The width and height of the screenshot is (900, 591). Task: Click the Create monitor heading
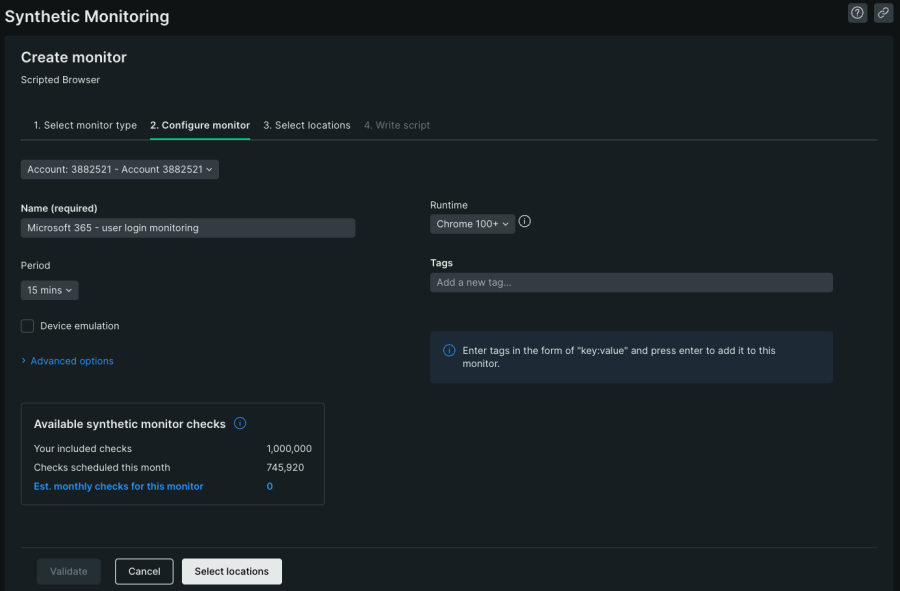[73, 57]
